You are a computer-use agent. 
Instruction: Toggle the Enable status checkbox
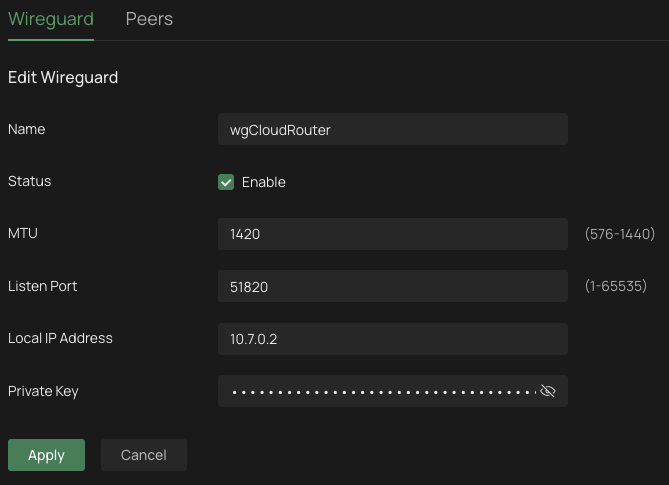coord(226,182)
